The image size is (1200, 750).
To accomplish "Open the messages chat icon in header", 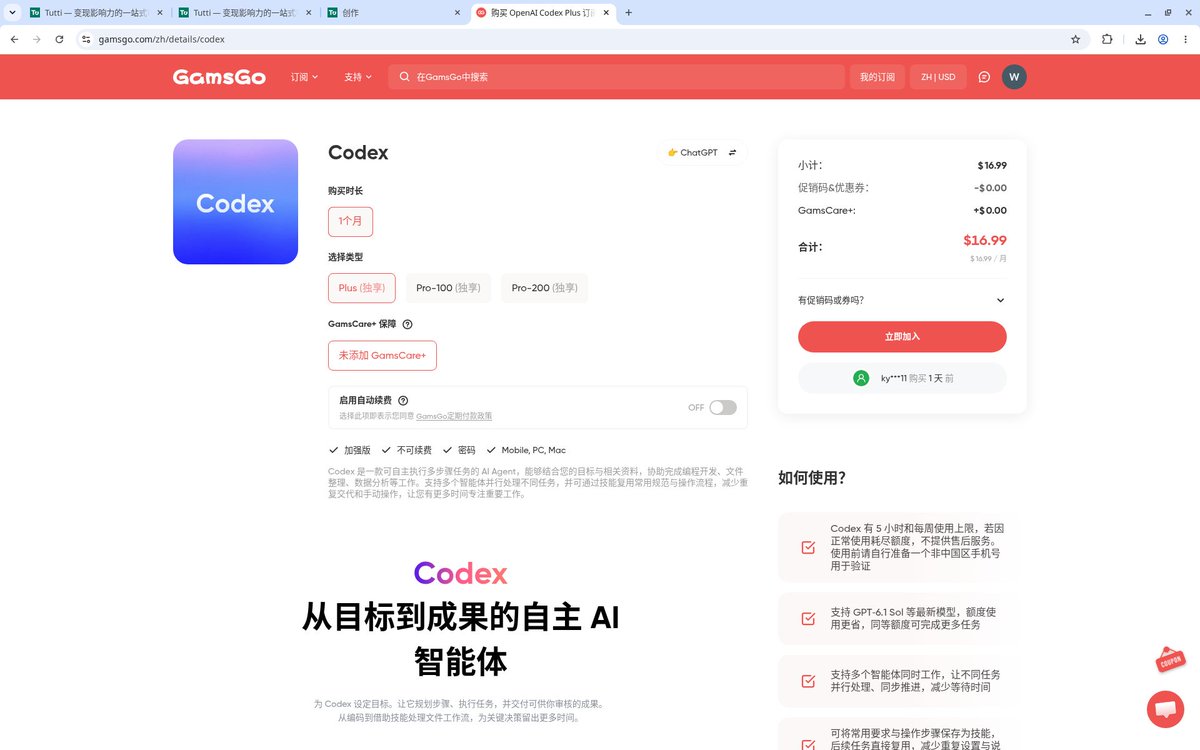I will 984,77.
